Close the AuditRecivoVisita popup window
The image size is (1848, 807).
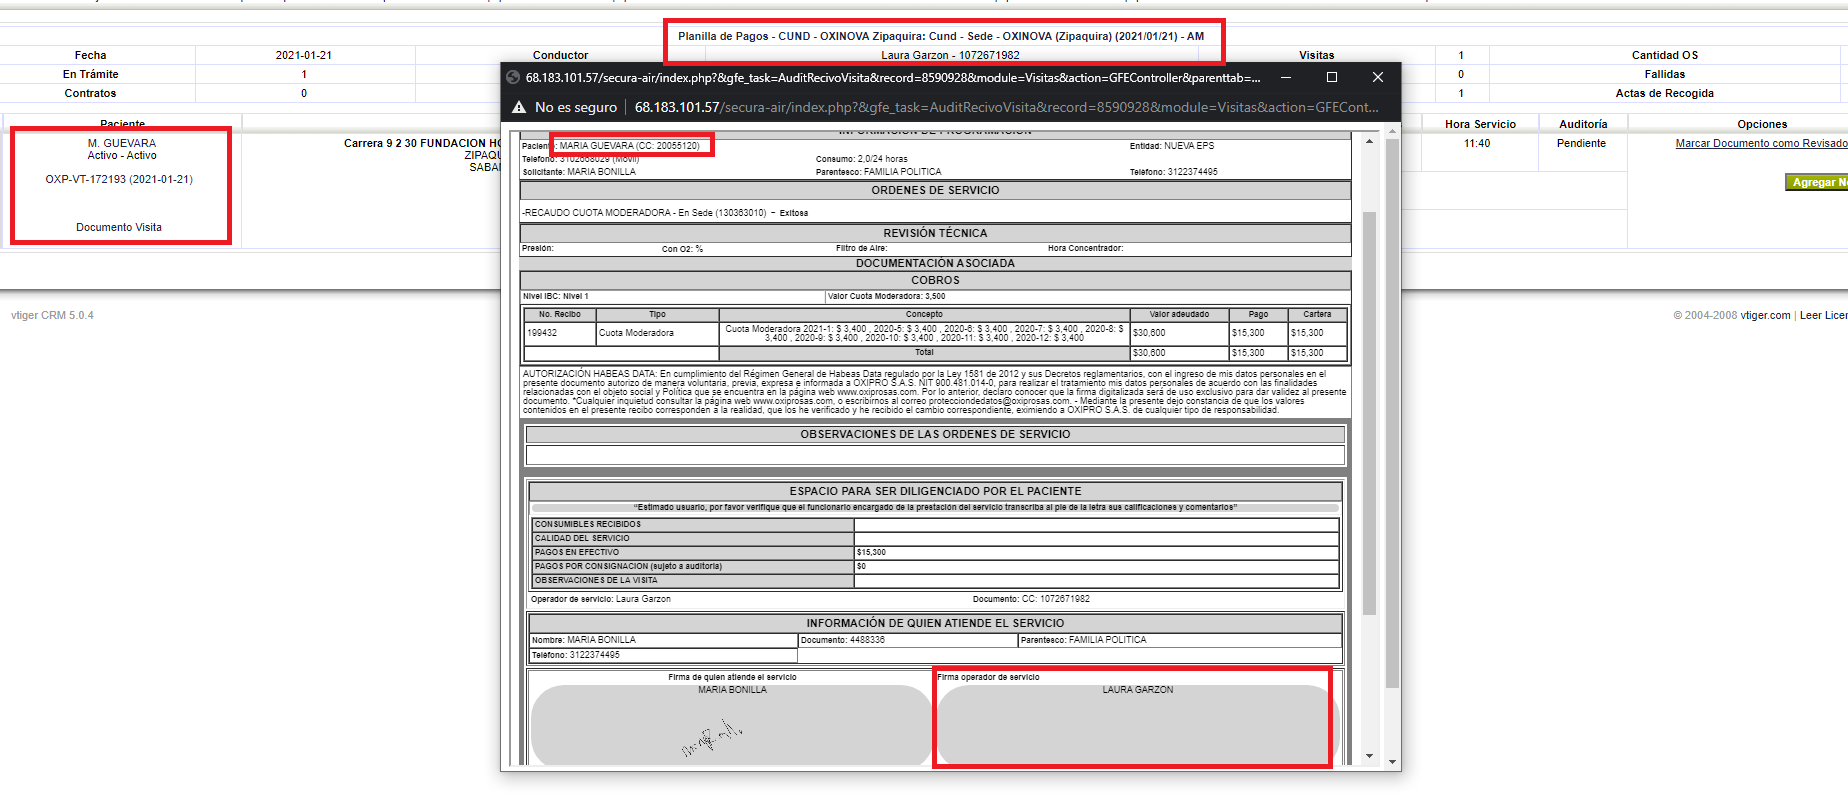pyautogui.click(x=1378, y=77)
